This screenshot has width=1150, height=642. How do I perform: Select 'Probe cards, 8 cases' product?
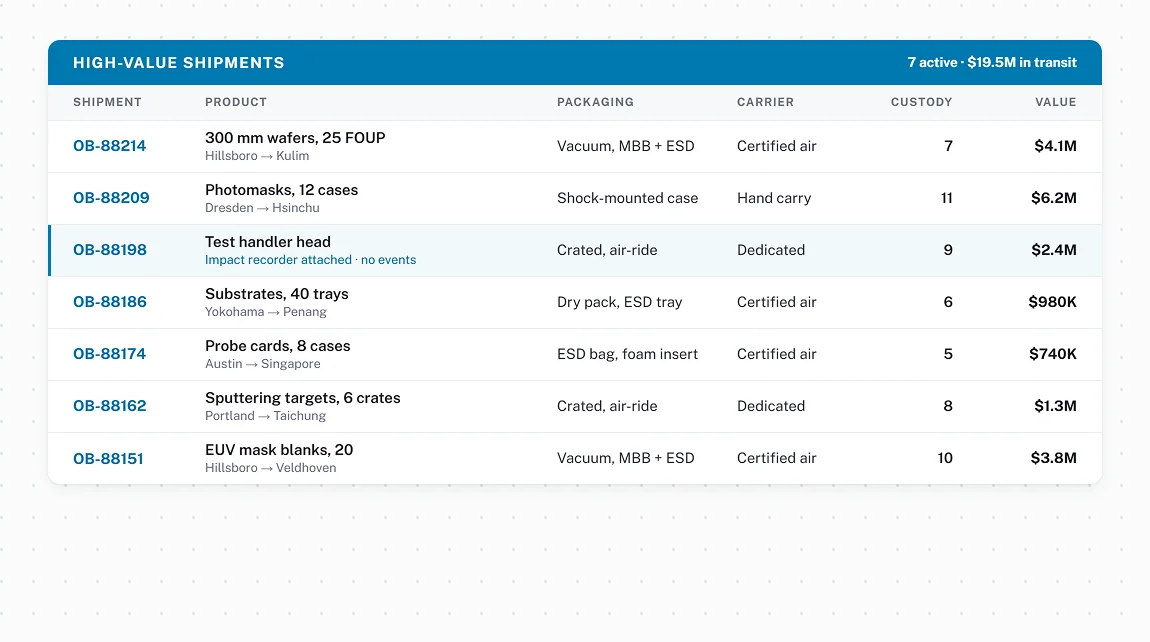tap(277, 346)
